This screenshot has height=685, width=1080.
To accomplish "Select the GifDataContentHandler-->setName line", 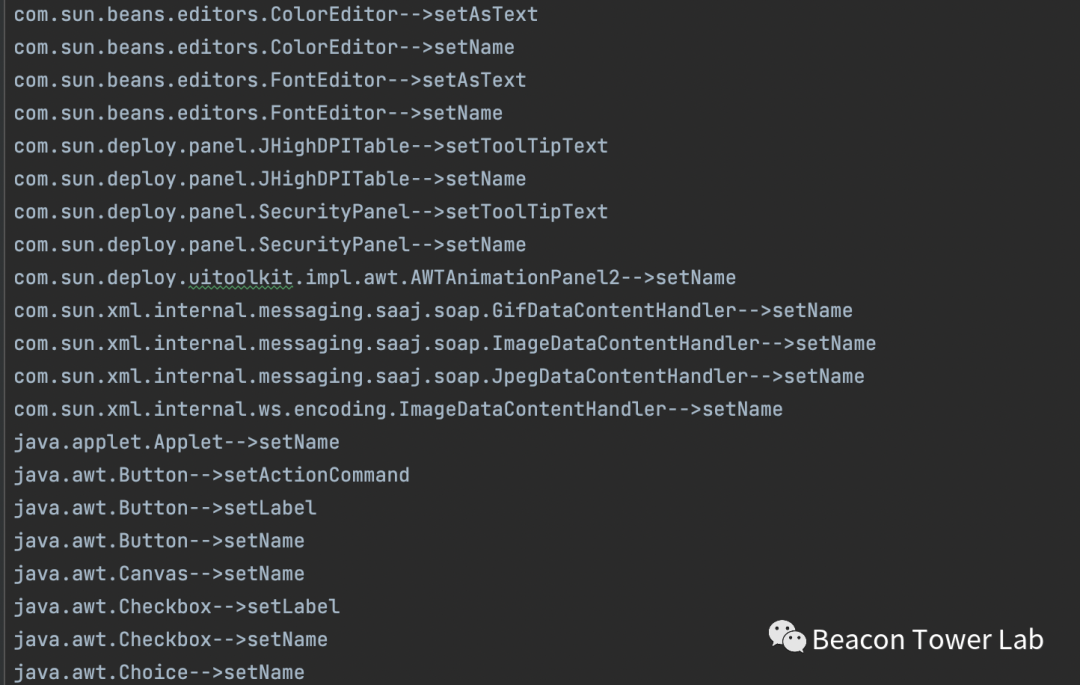I will (x=433, y=311).
